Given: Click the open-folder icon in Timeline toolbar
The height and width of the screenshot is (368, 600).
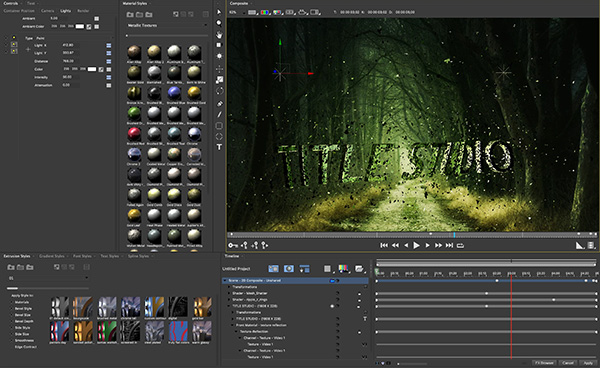Looking at the screenshot, I should click(359, 269).
